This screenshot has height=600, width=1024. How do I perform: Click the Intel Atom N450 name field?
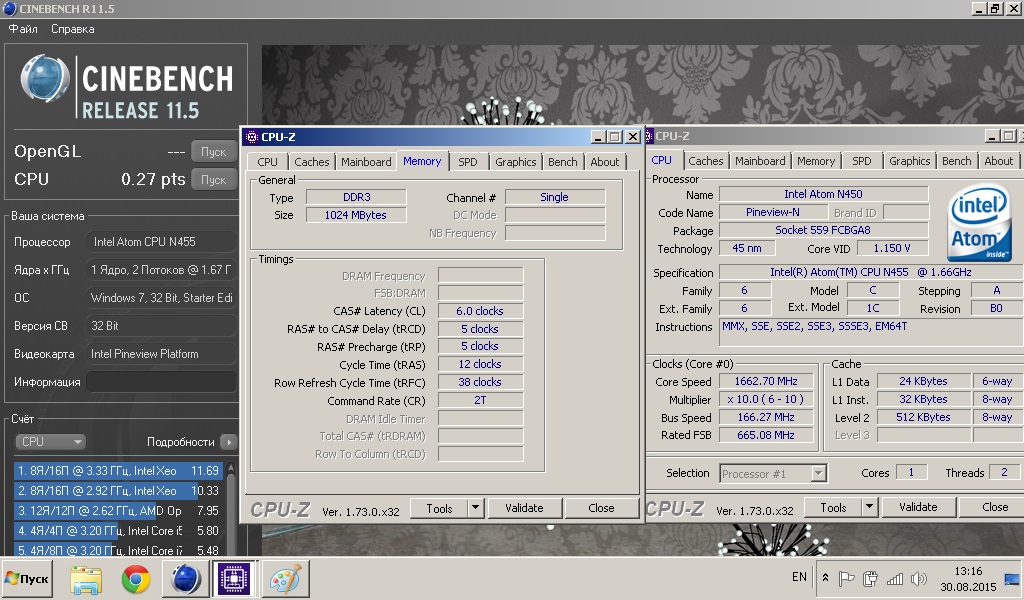click(x=823, y=194)
